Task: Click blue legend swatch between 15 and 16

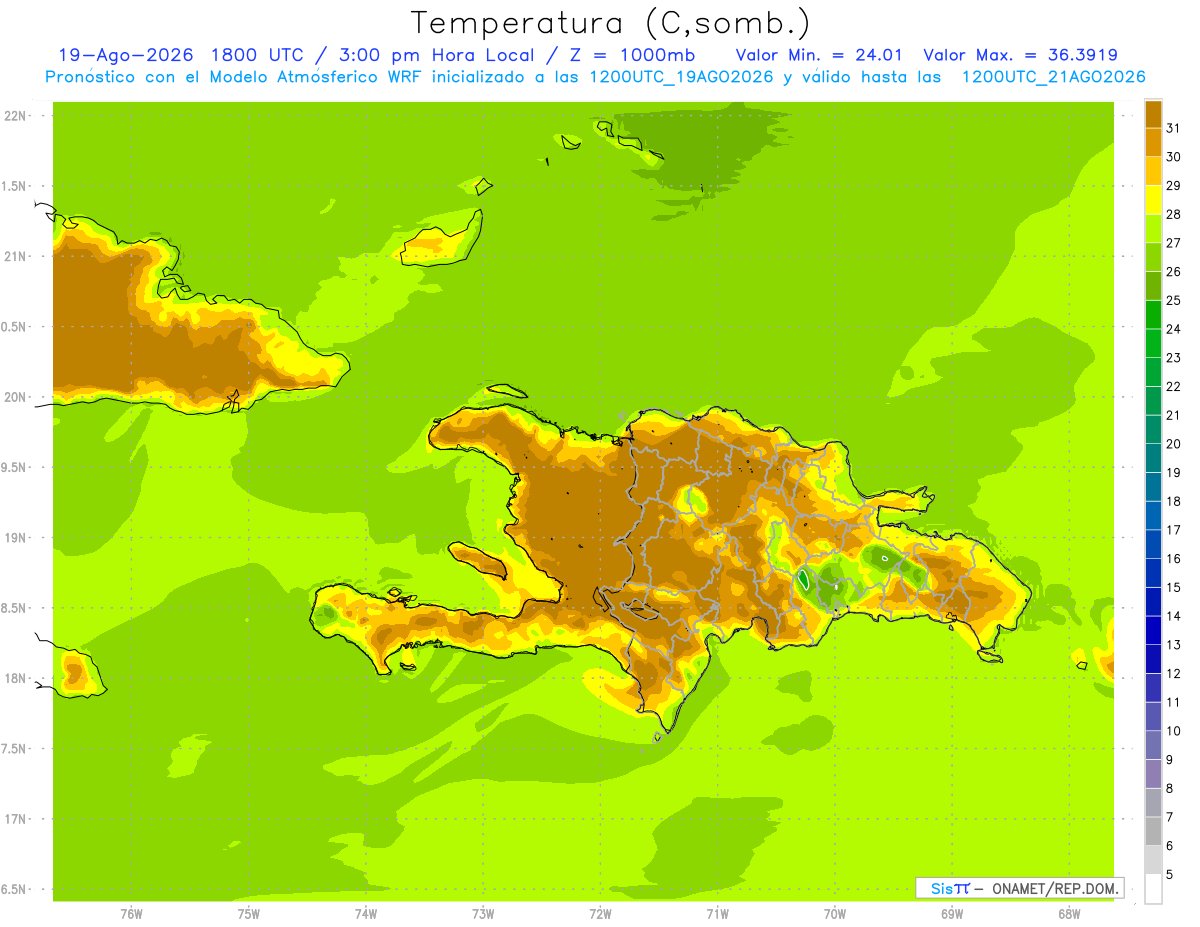Action: pyautogui.click(x=1153, y=573)
